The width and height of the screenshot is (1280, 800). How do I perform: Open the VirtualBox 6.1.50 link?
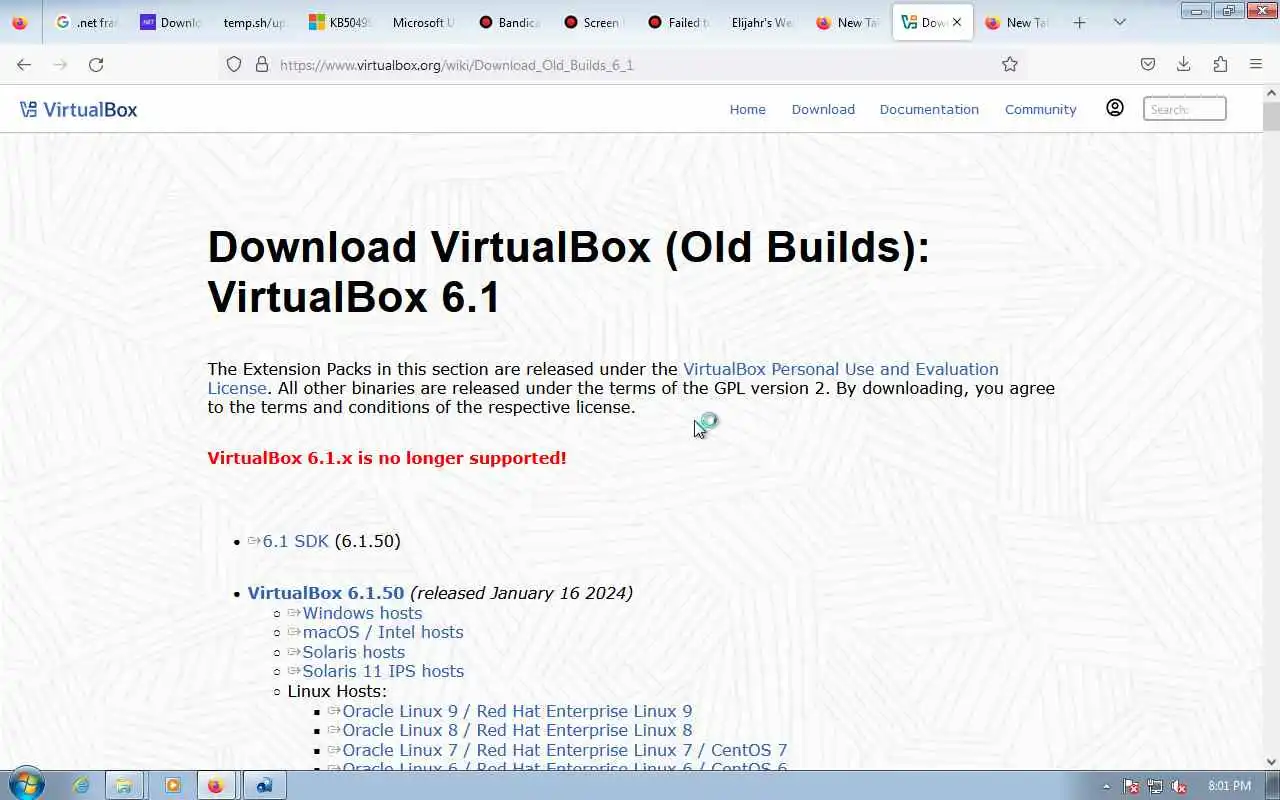[x=326, y=593]
